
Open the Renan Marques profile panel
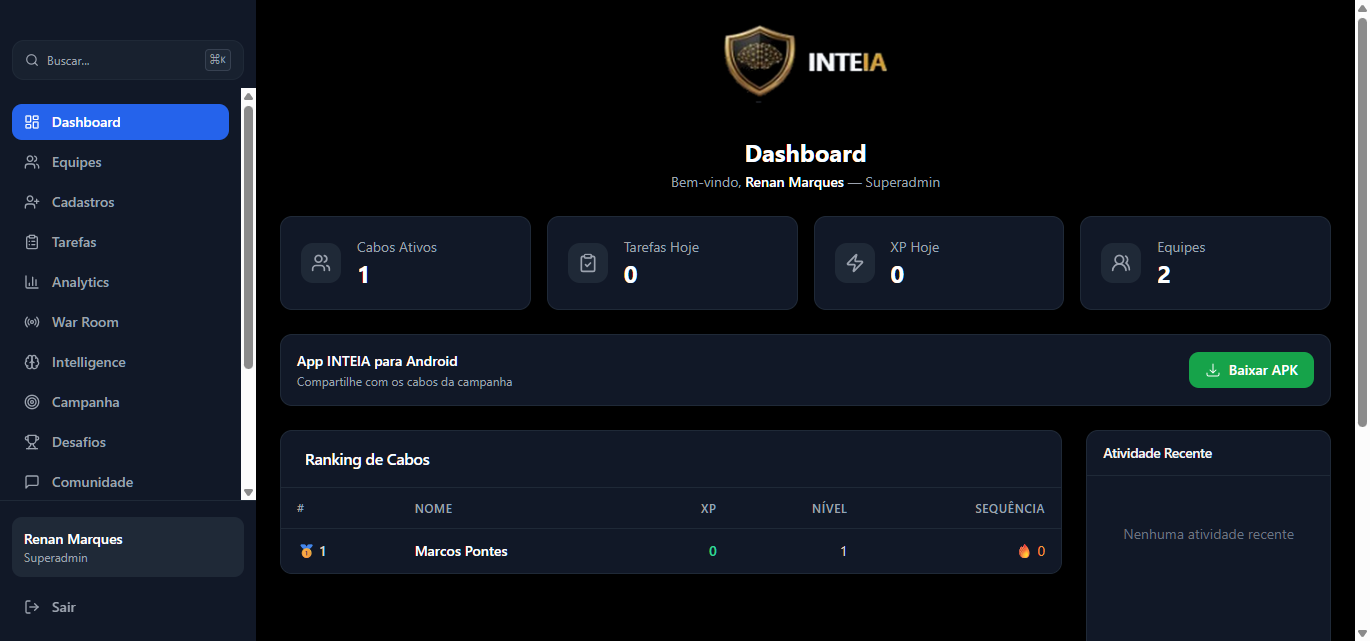point(127,547)
